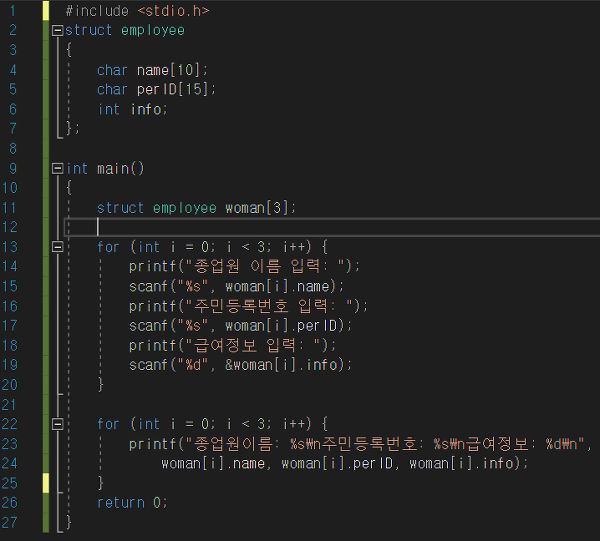Image resolution: width=600 pixels, height=541 pixels.
Task: Click the yellow change marker beside line 1
Action: (x=46, y=10)
